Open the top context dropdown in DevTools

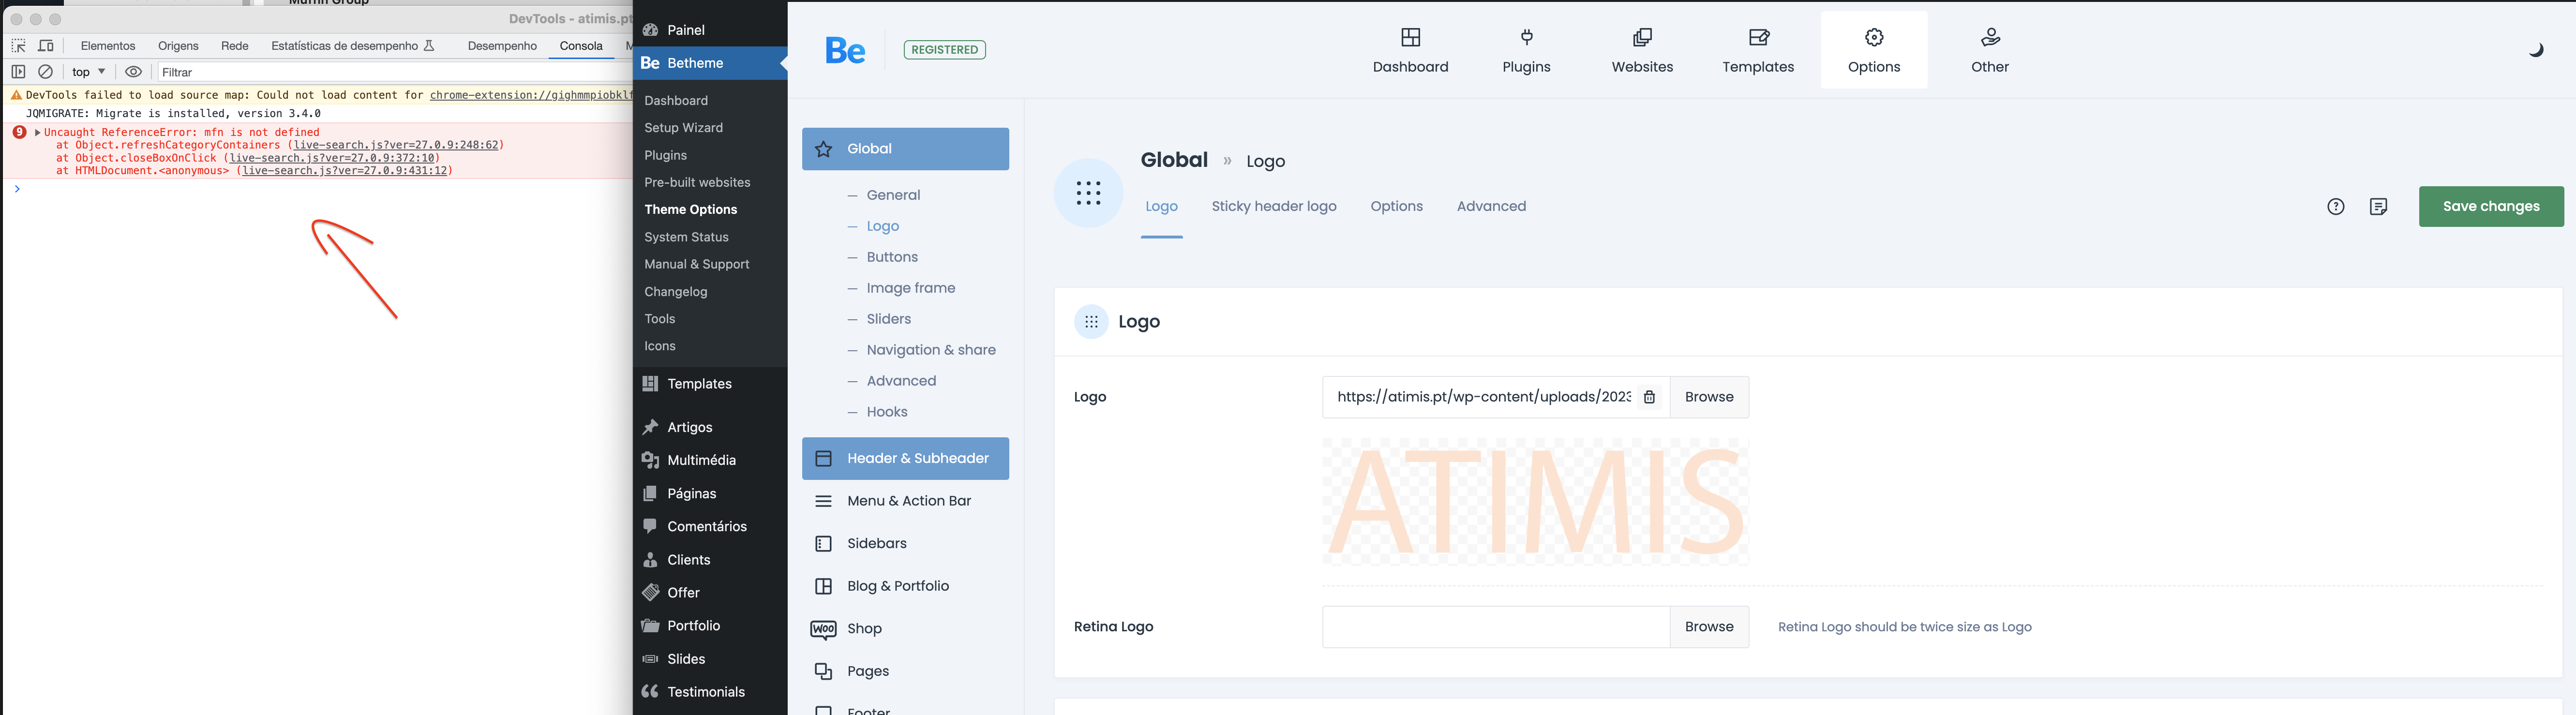pos(89,72)
